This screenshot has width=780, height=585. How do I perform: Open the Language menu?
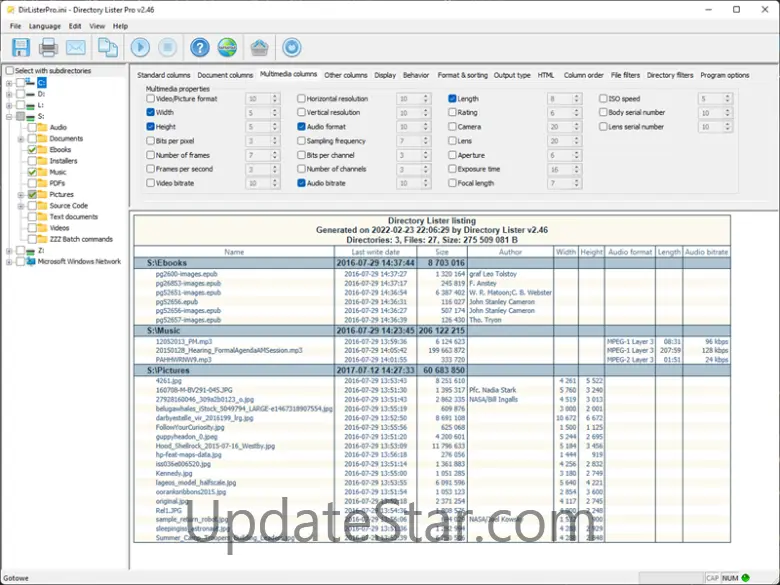(x=45, y=26)
